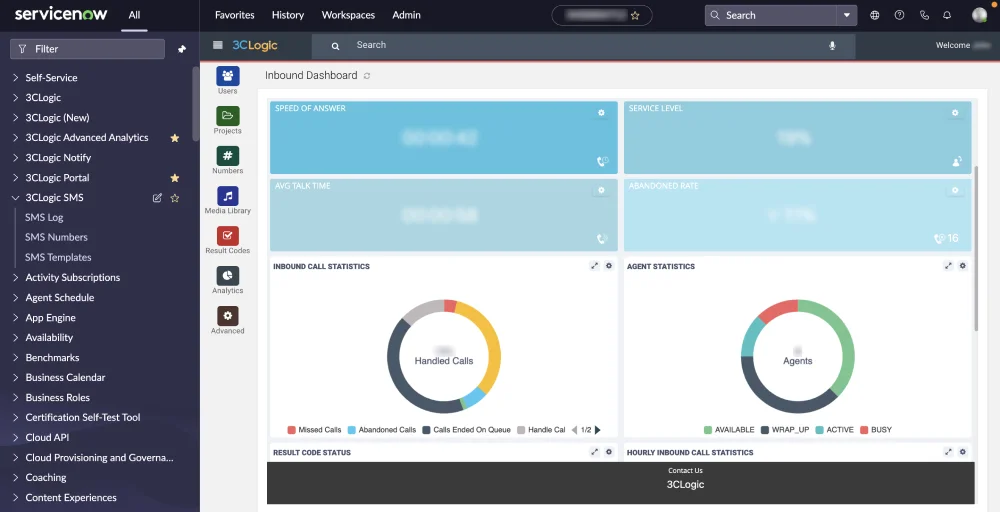Open Service Level tile settings gear

tap(955, 113)
